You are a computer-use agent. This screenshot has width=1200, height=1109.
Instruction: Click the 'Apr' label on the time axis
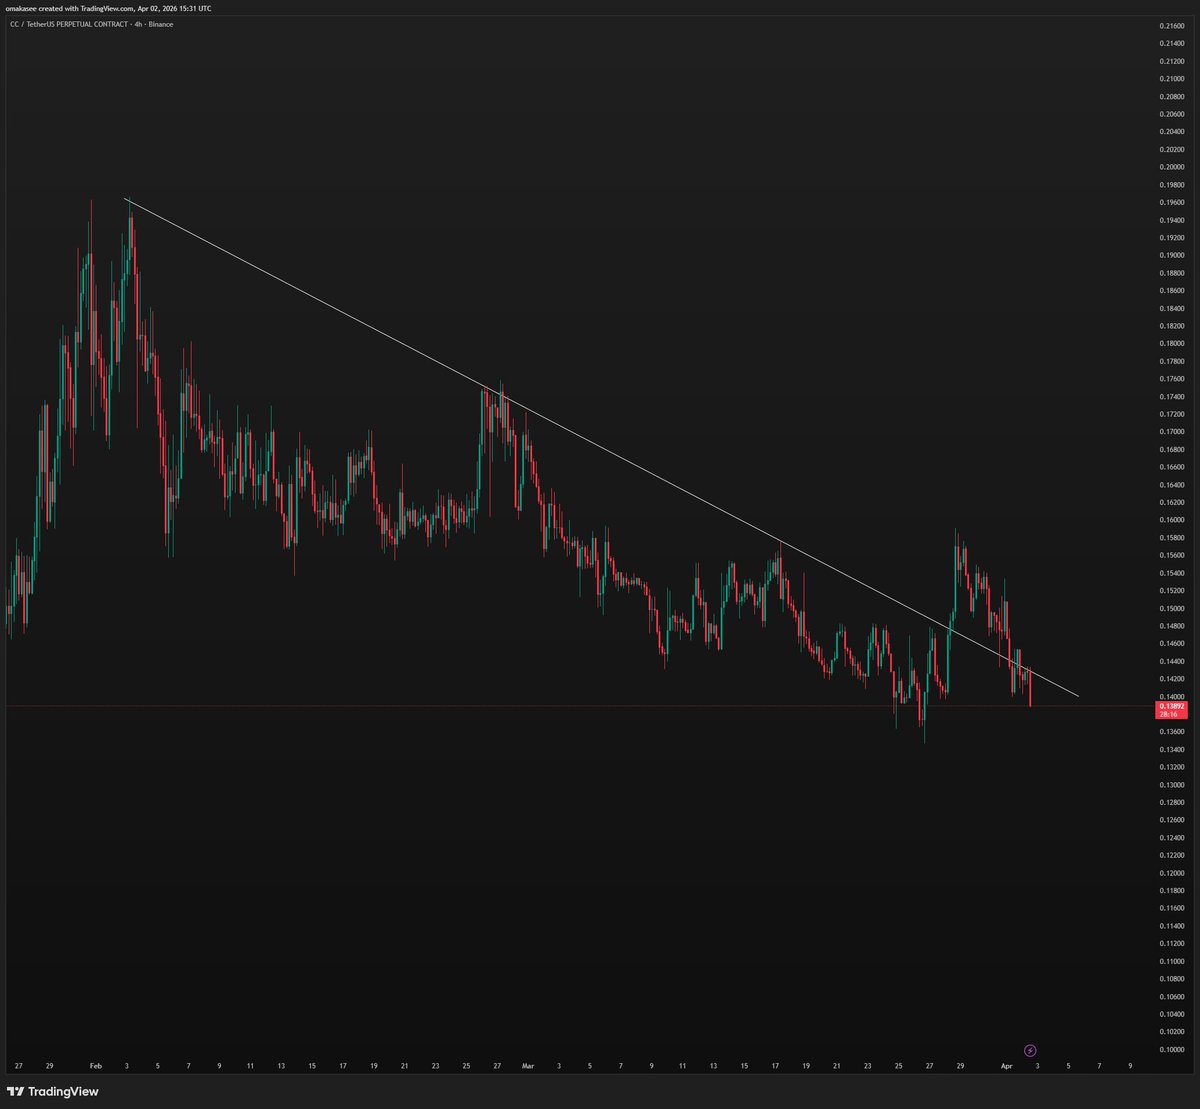point(1006,1066)
